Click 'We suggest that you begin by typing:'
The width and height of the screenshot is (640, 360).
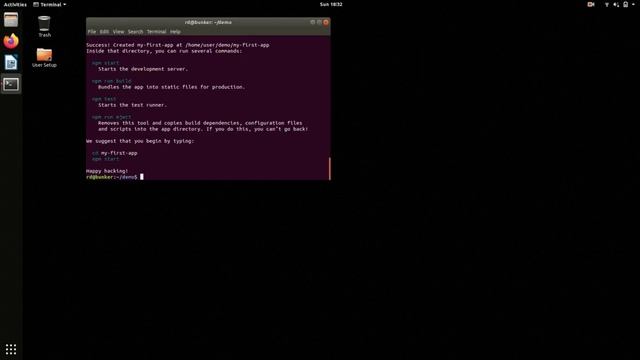coord(140,141)
